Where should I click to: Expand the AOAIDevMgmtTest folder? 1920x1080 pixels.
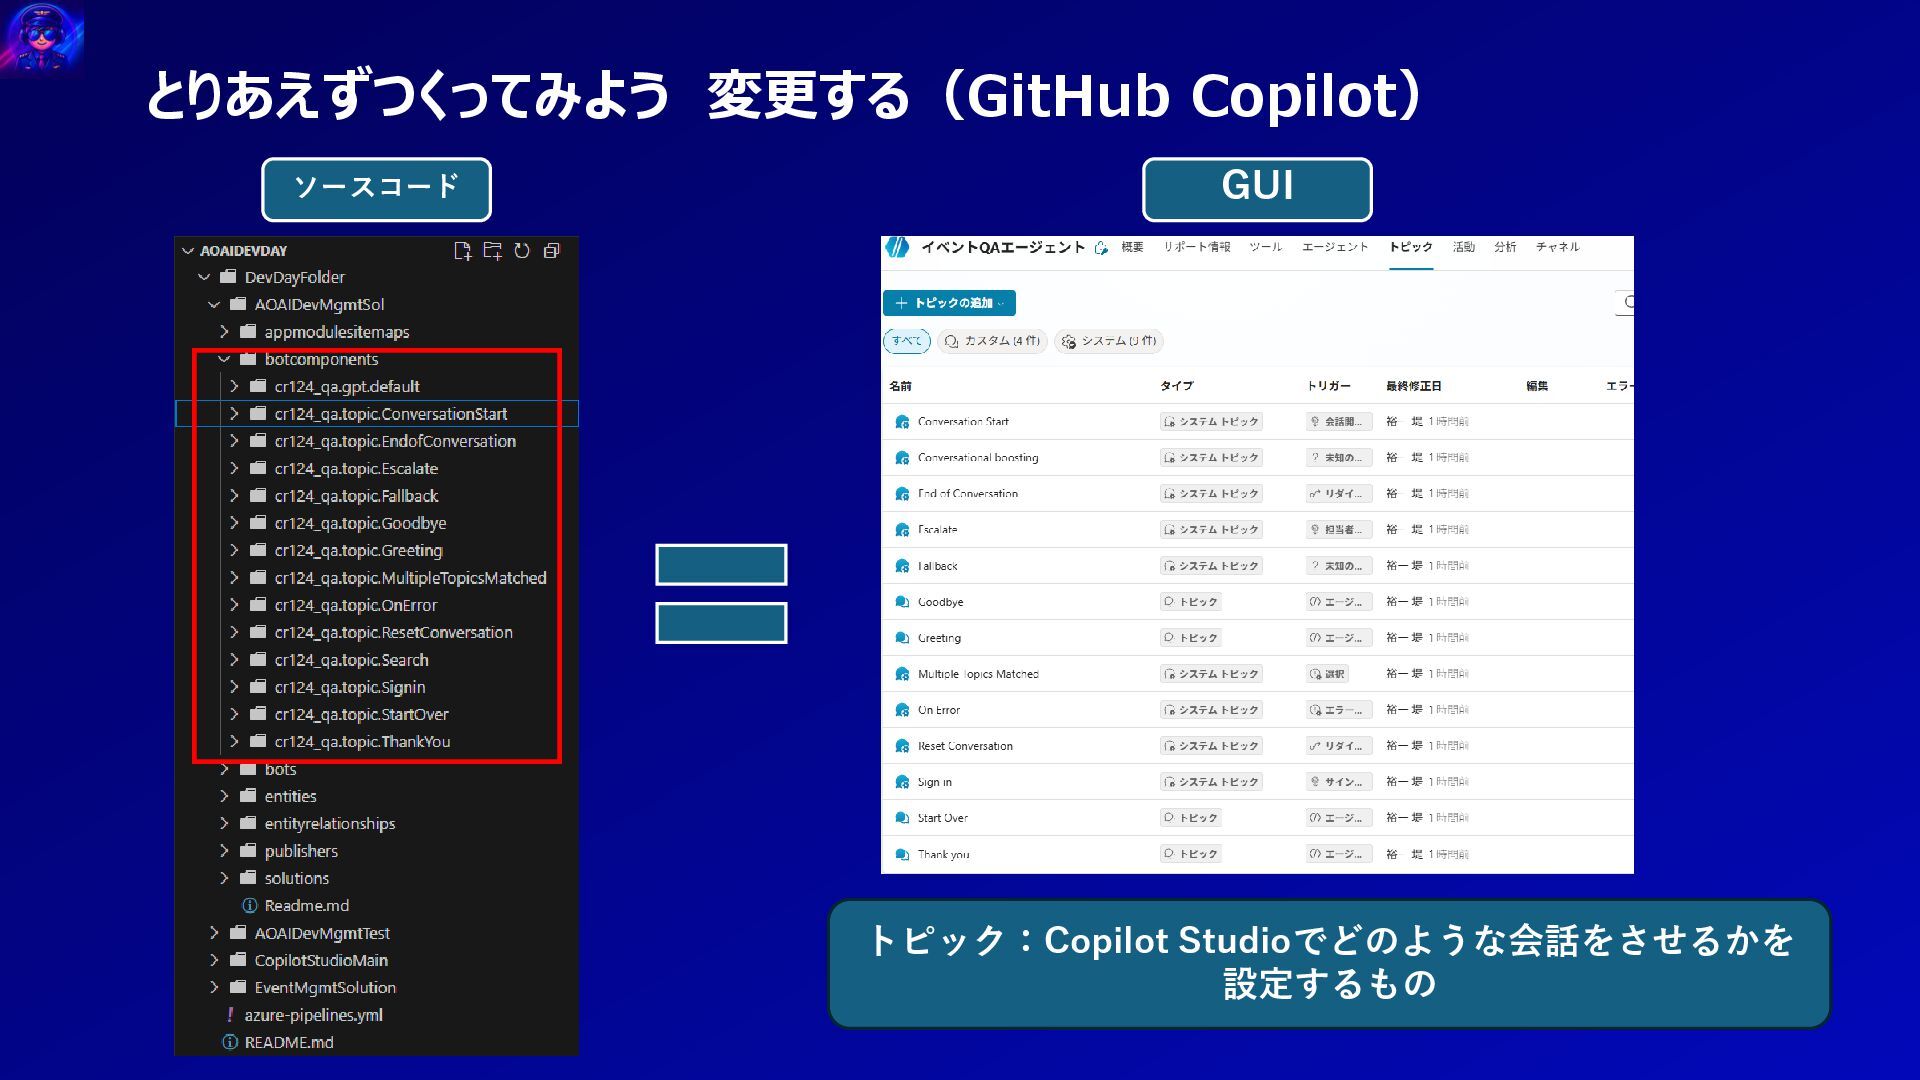[x=214, y=933]
